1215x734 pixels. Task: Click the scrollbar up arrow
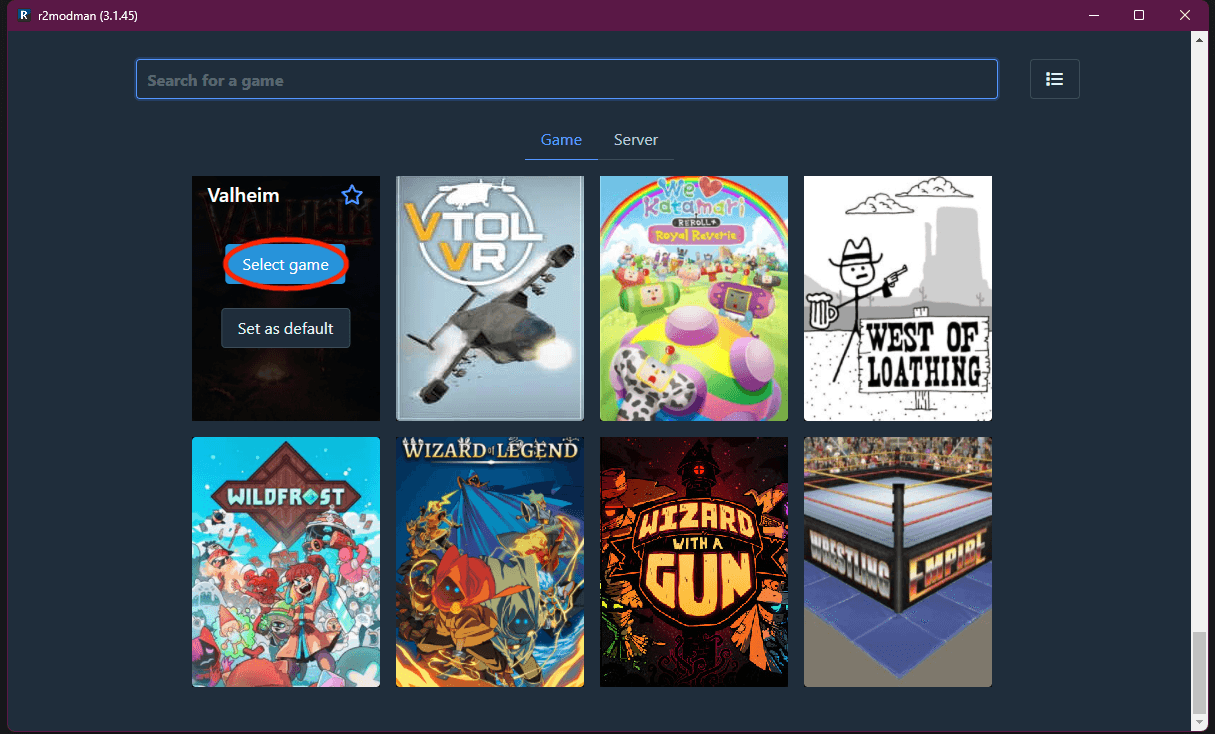click(1200, 38)
